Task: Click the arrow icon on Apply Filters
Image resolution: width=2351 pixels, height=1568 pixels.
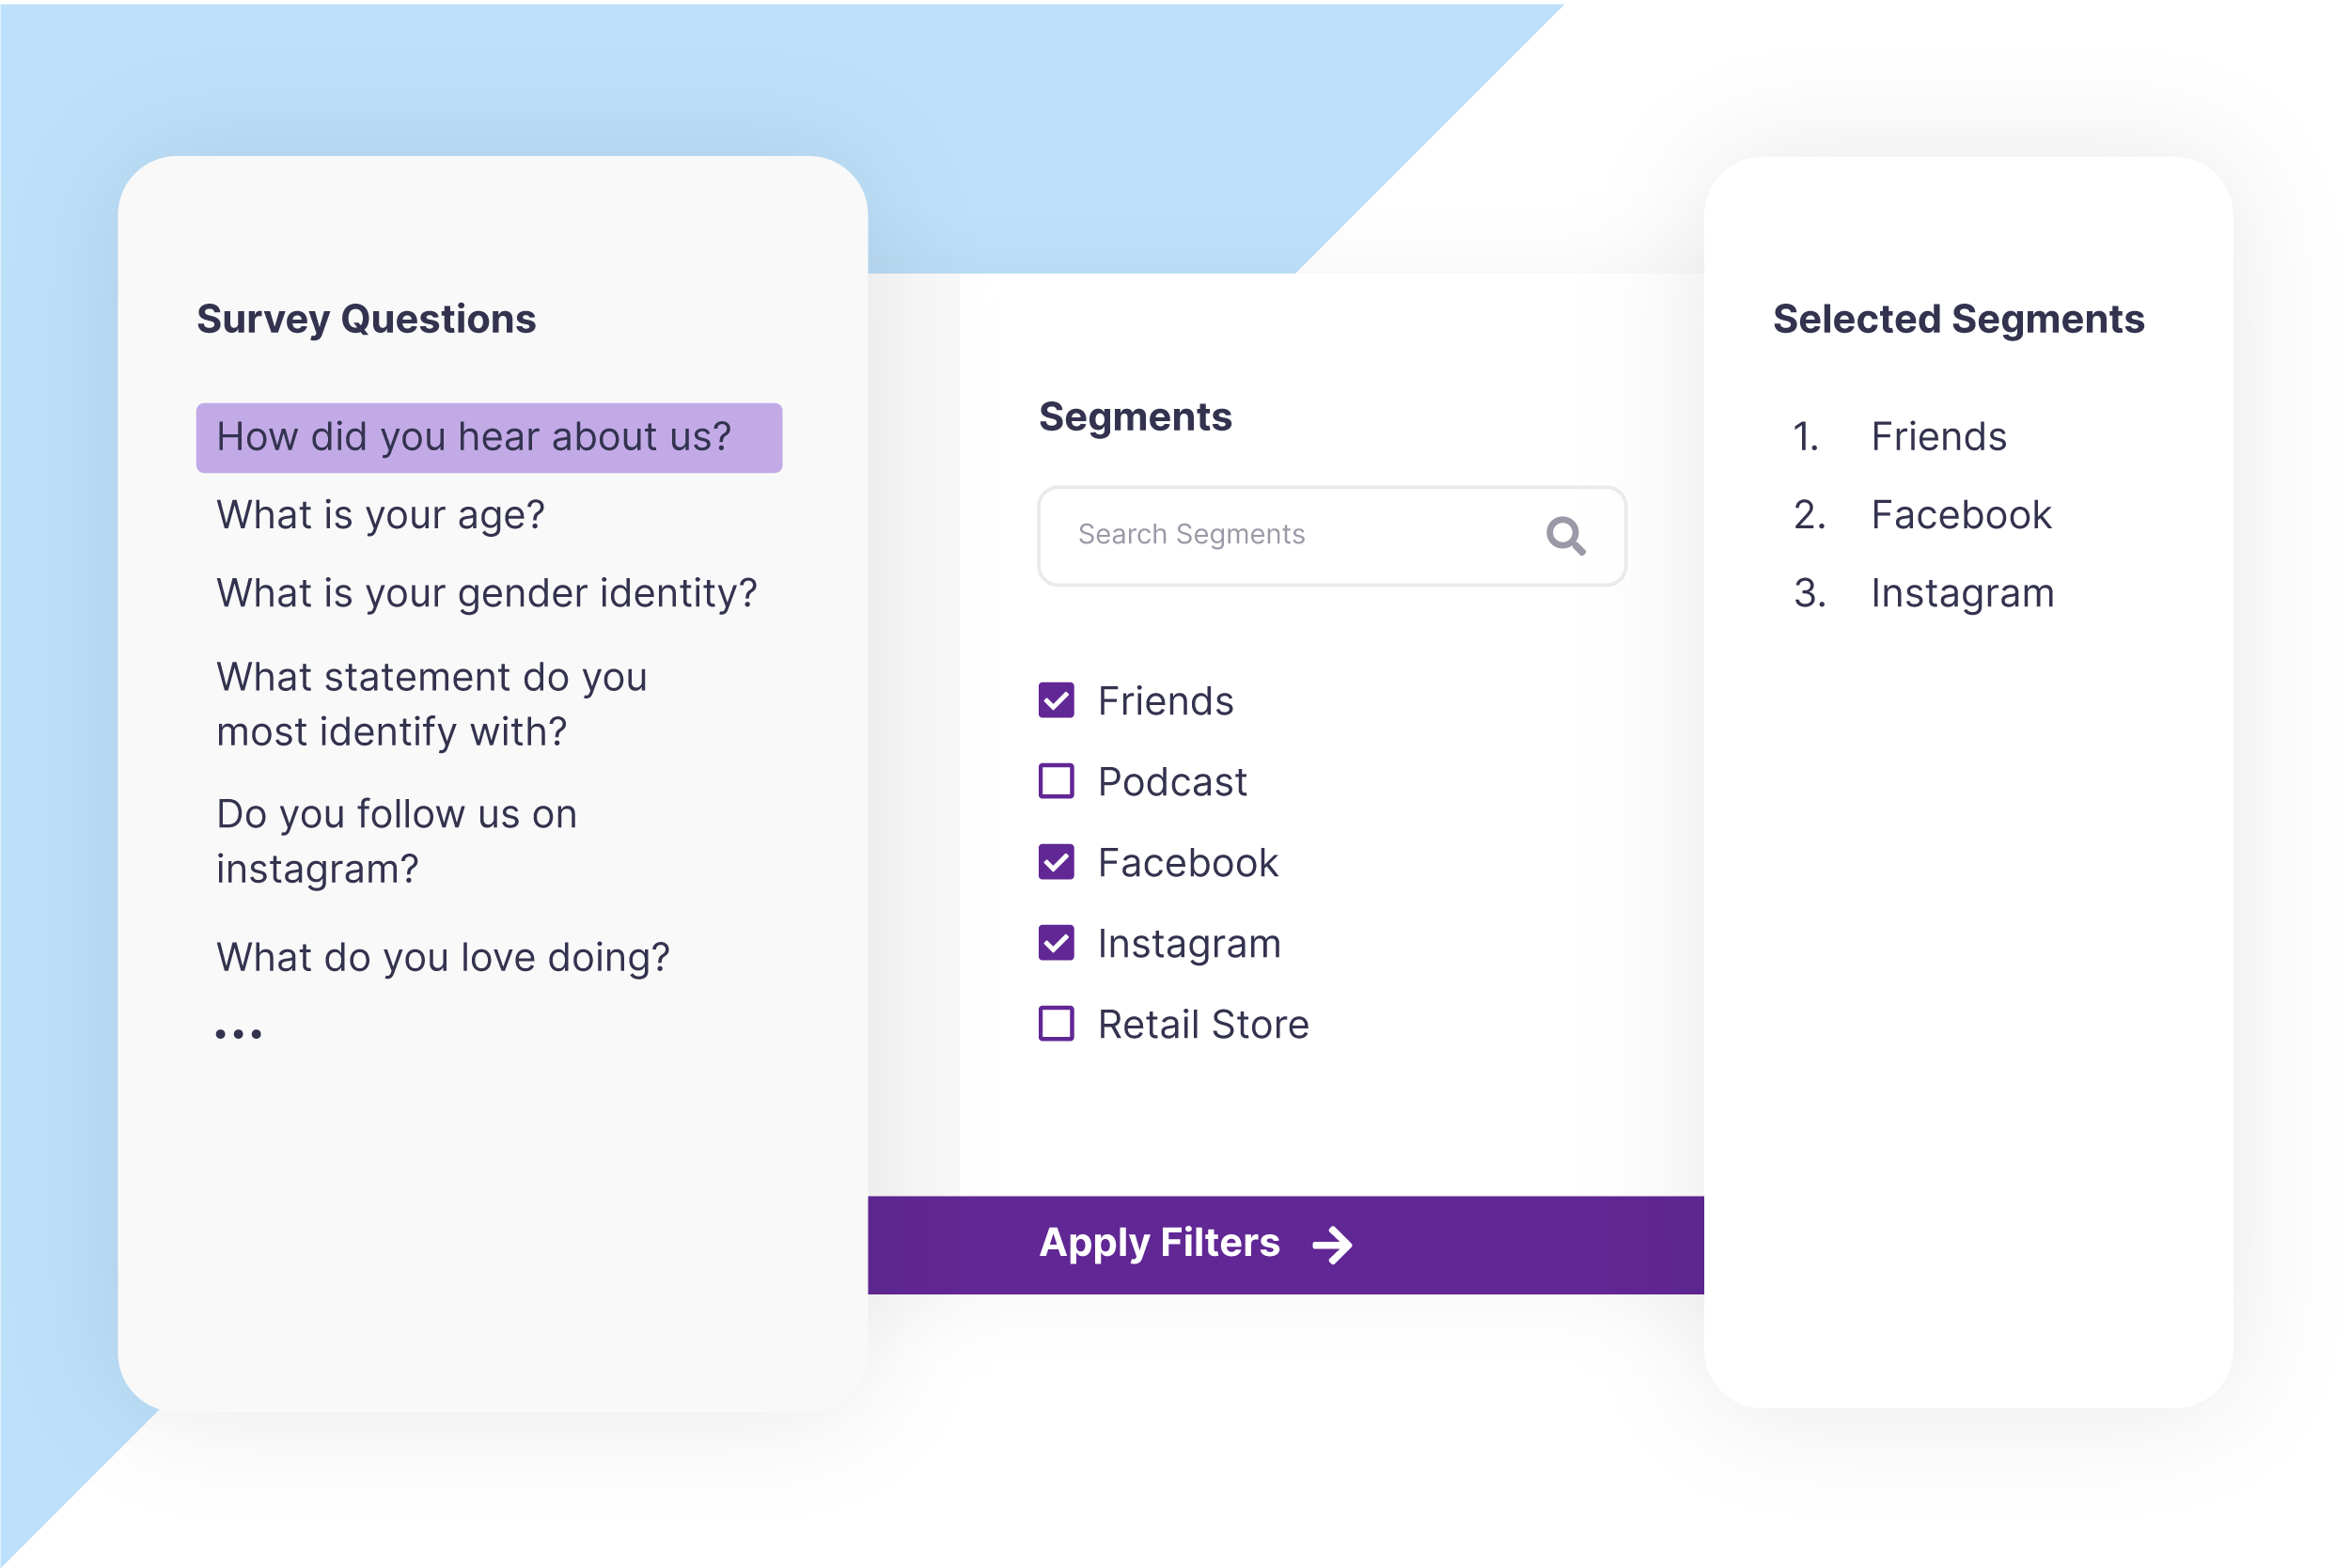Action: [1333, 1245]
